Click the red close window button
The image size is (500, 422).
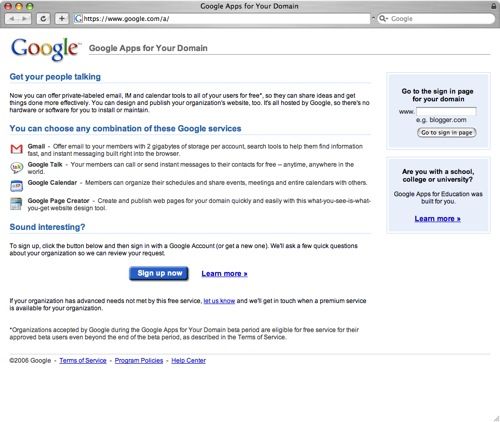(x=8, y=6)
